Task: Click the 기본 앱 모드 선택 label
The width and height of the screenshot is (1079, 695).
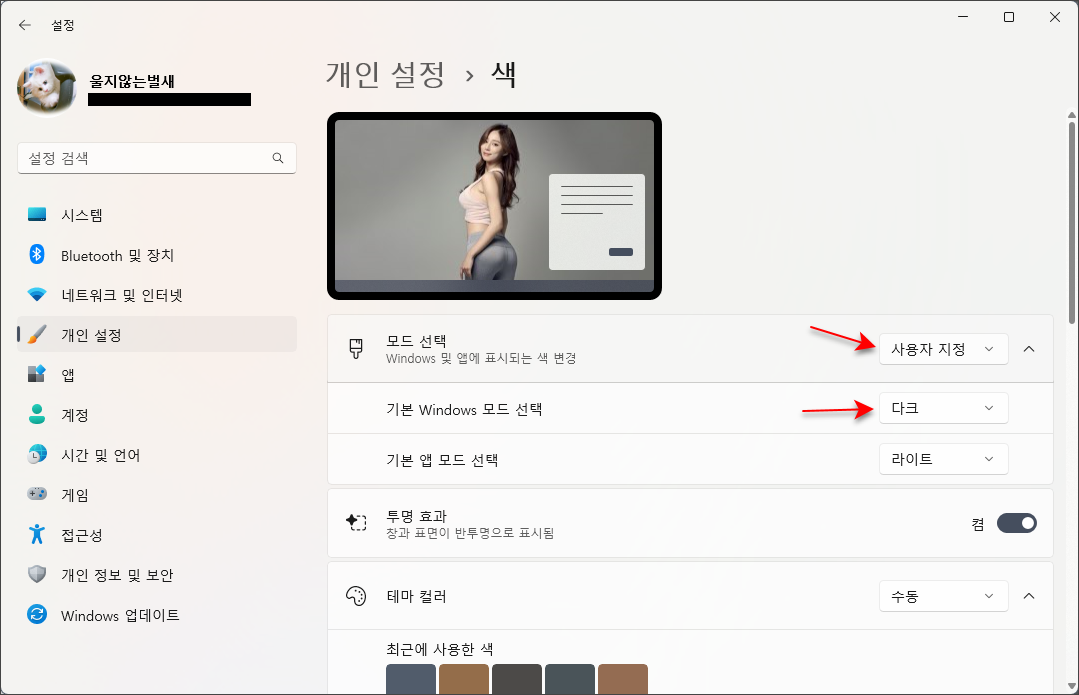Action: (442, 460)
